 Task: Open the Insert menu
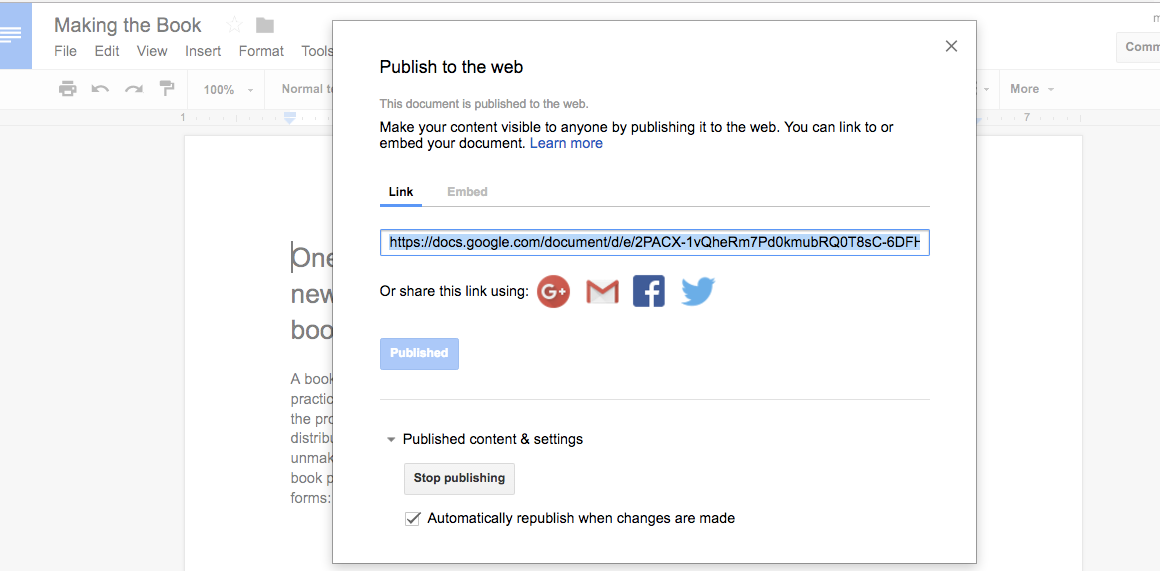click(203, 51)
